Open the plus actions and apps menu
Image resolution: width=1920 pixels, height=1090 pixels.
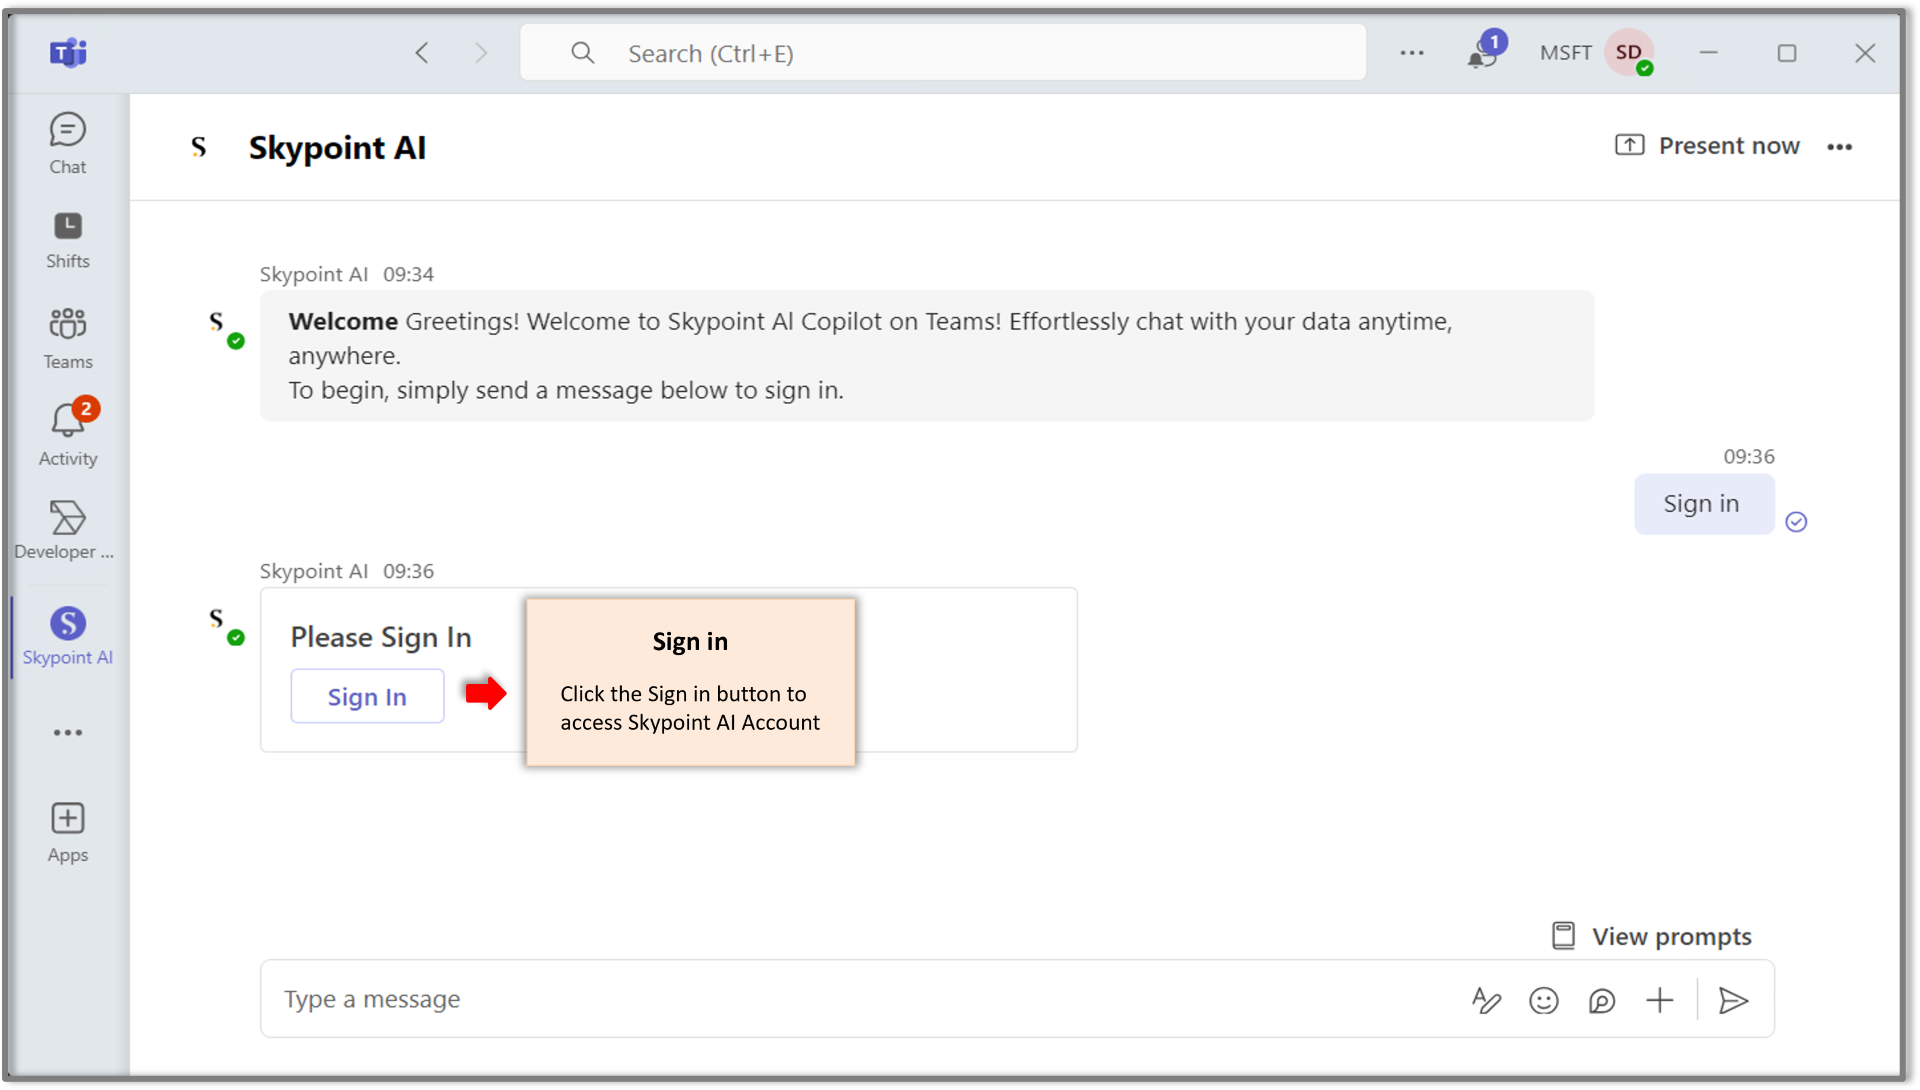[x=1660, y=1000]
